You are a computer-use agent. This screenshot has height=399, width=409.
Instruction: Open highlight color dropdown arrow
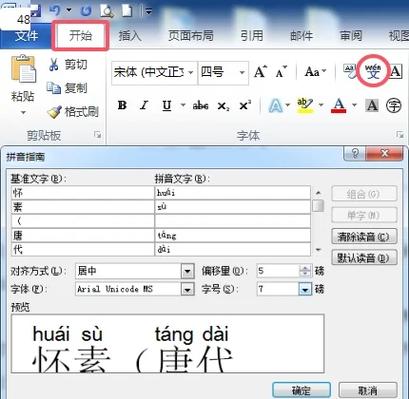pos(321,106)
